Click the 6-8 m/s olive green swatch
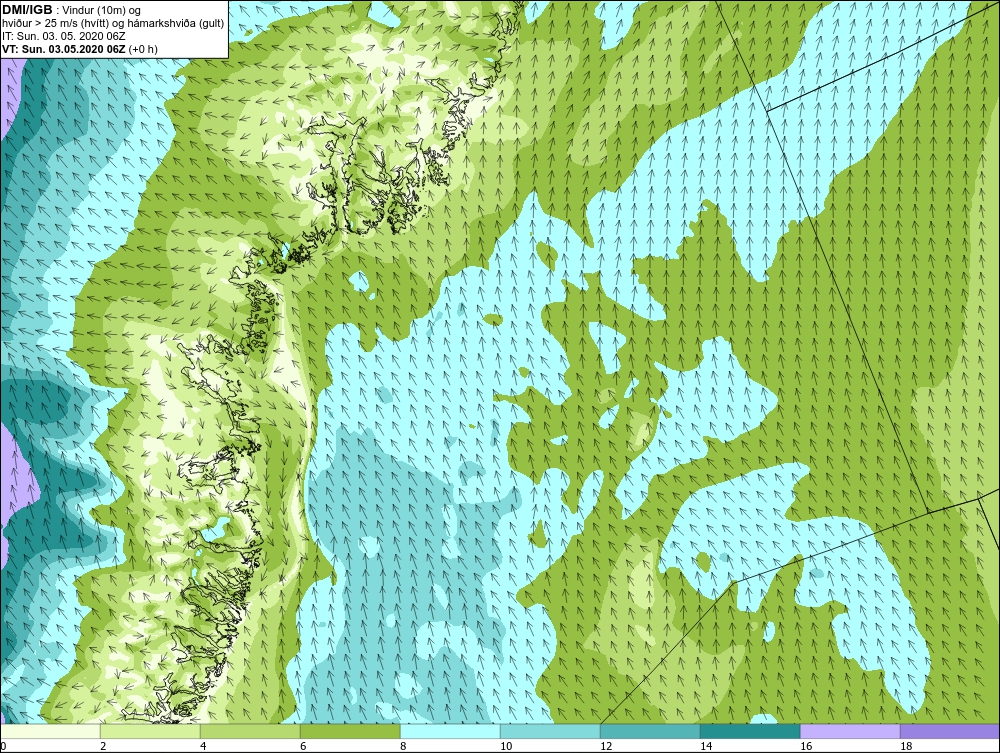This screenshot has height=753, width=1000. click(350, 731)
